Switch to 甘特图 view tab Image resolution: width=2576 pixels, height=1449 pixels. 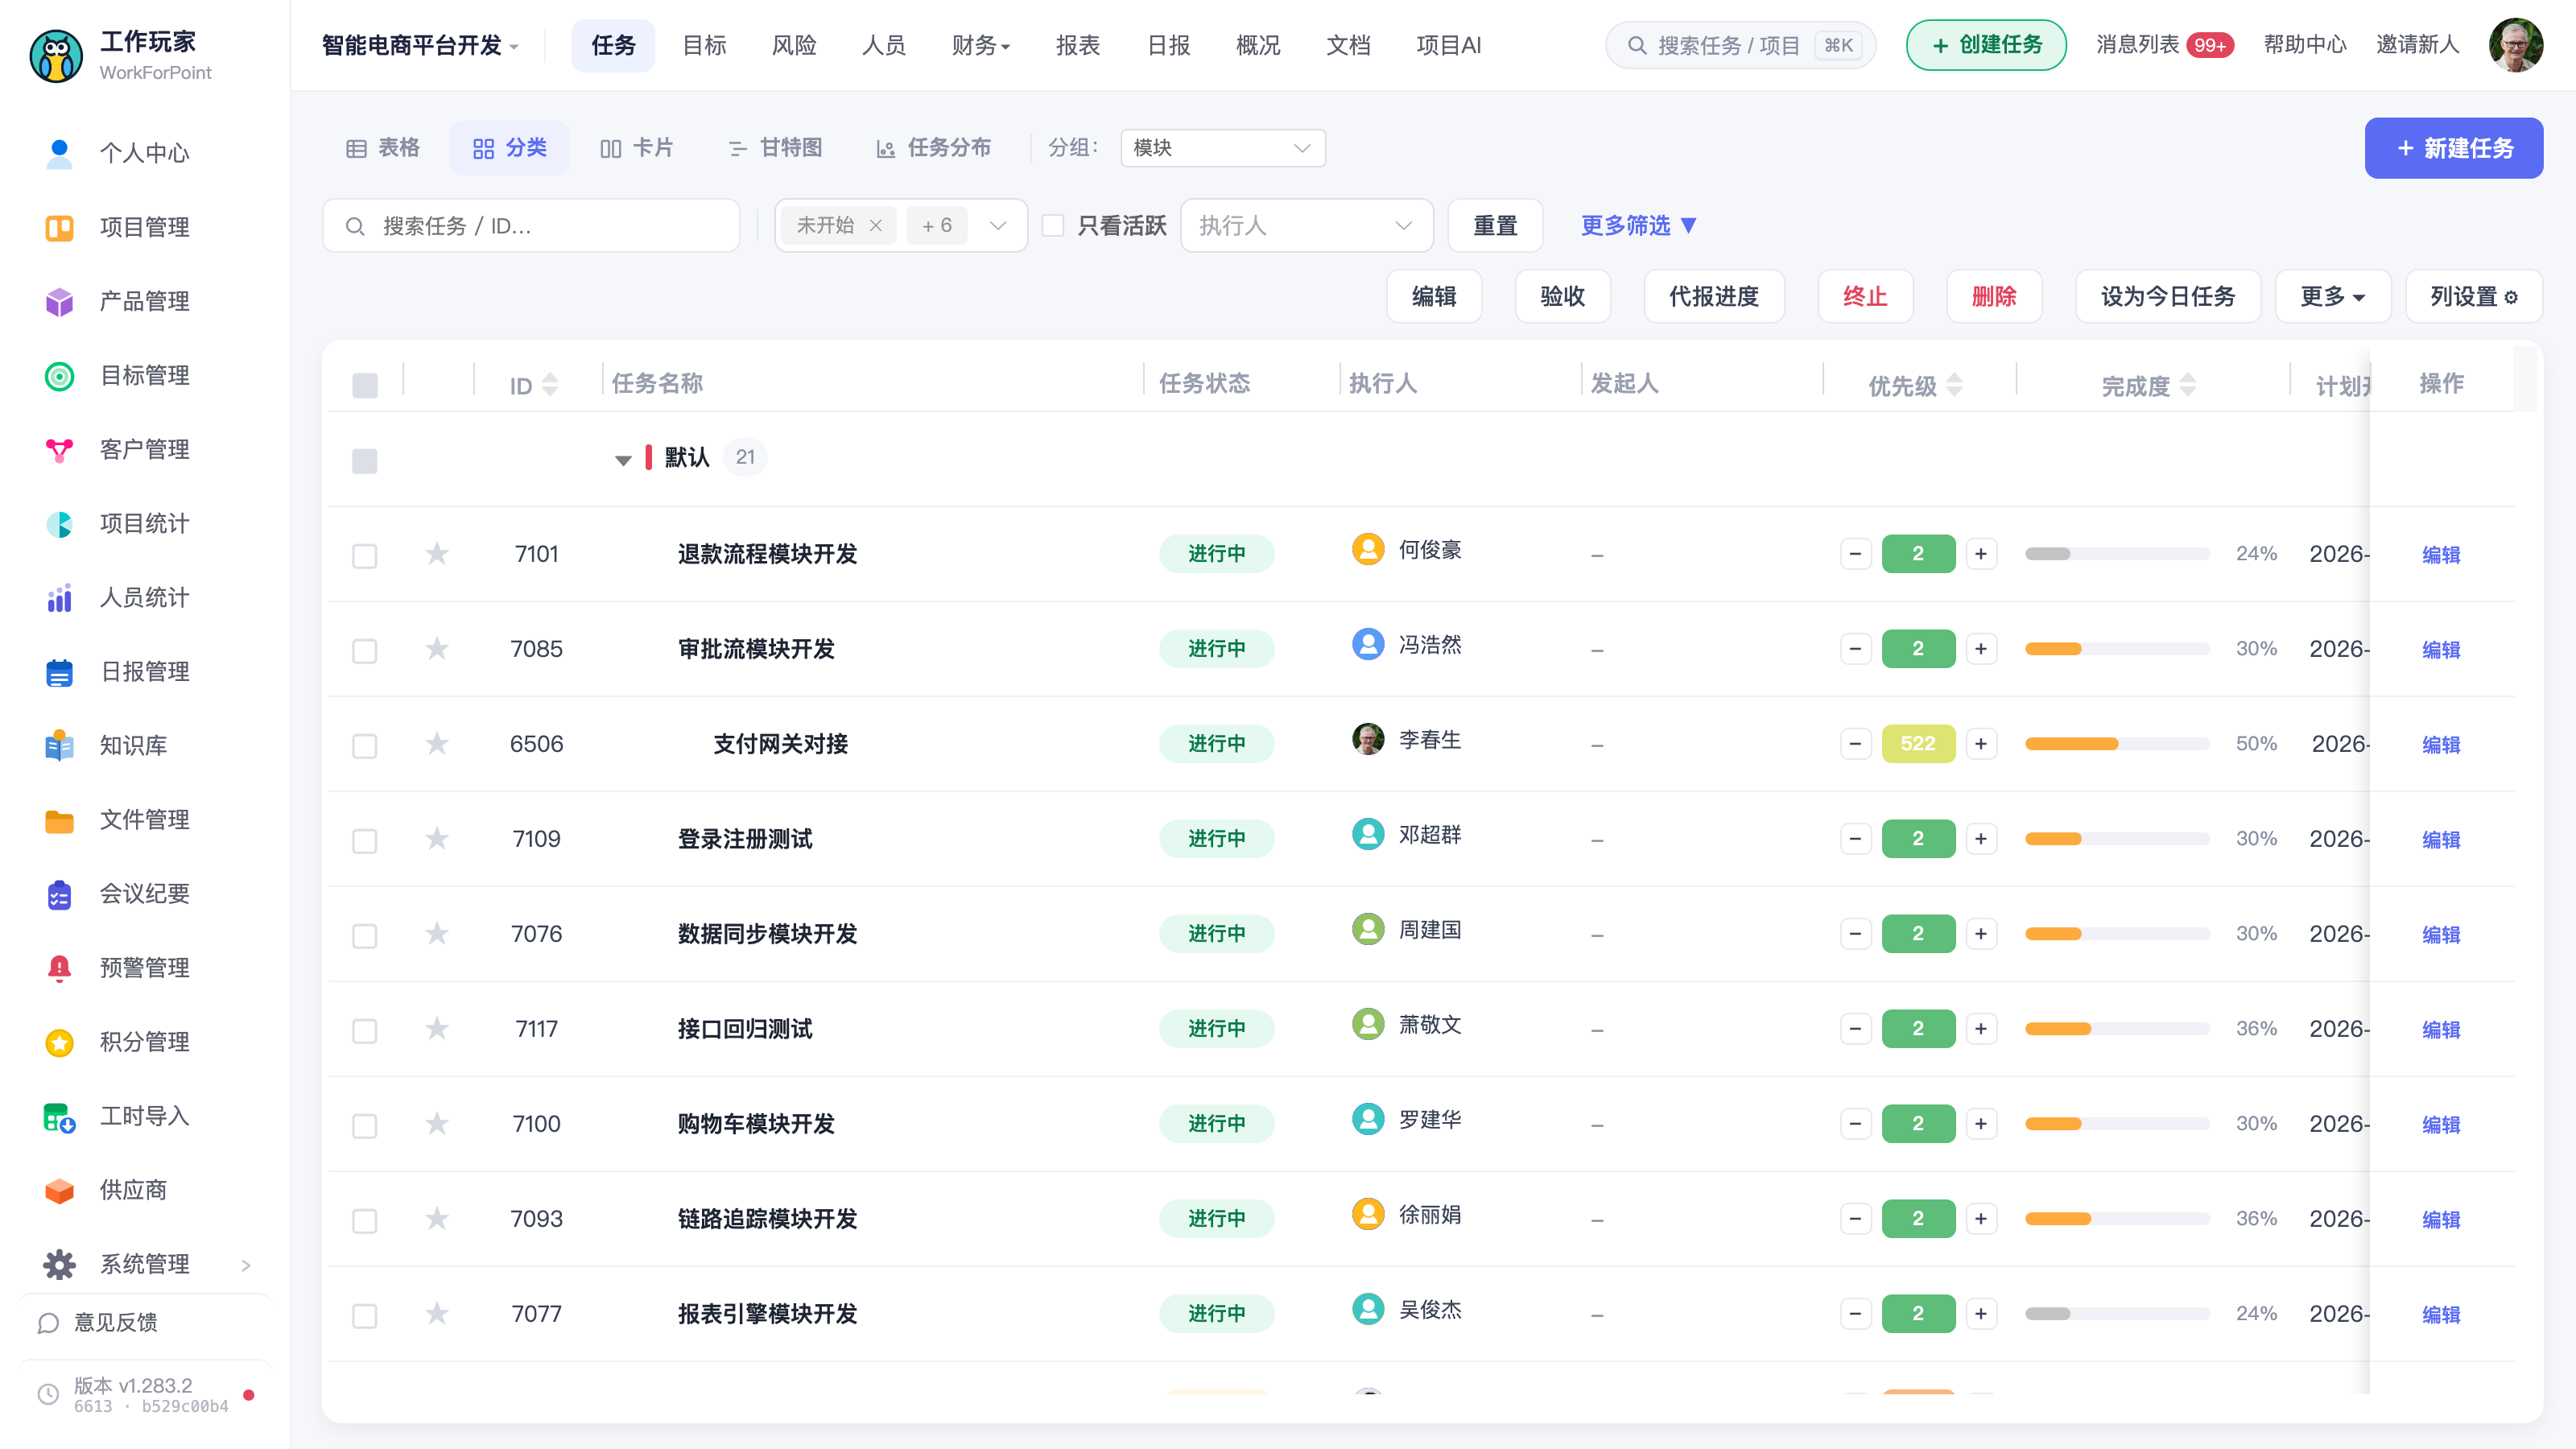click(x=775, y=148)
